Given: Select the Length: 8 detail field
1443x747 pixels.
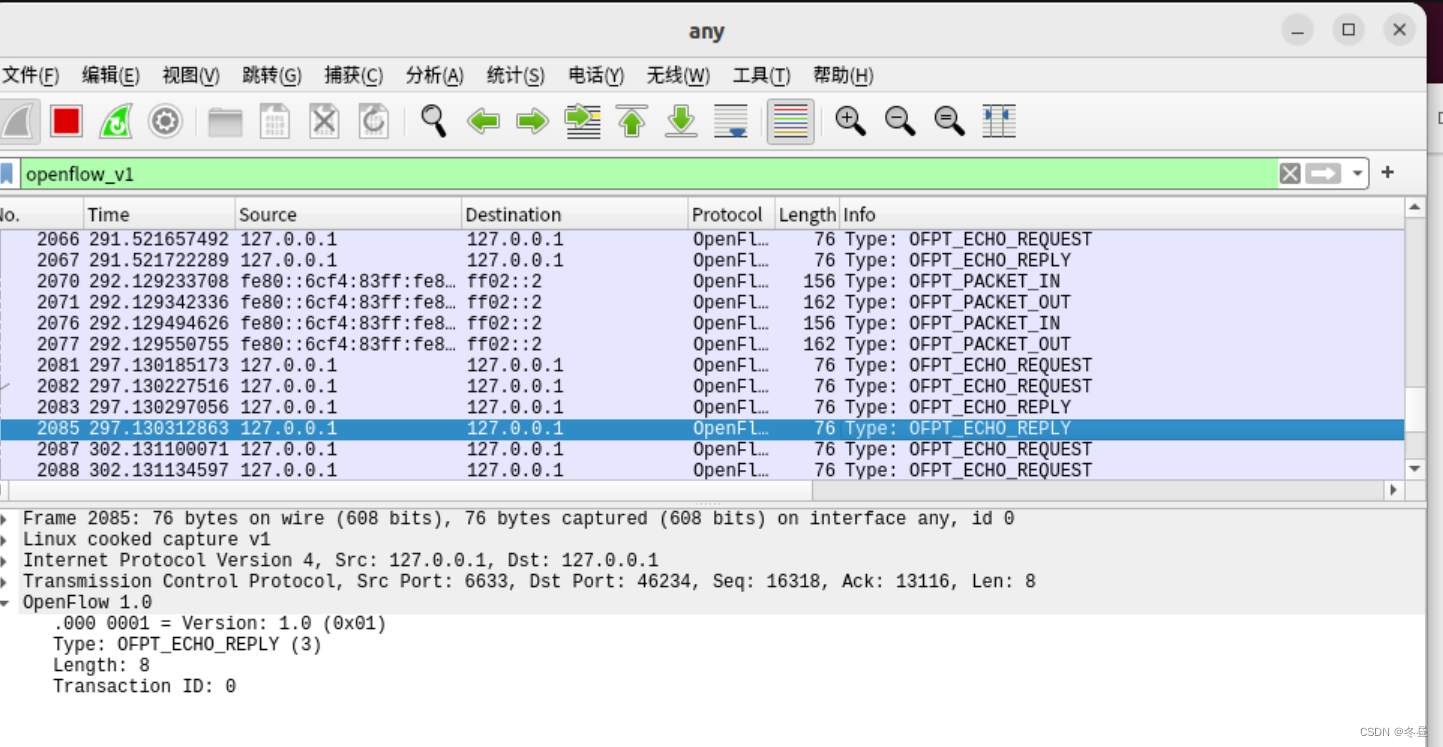Looking at the screenshot, I should pyautogui.click(x=101, y=666).
